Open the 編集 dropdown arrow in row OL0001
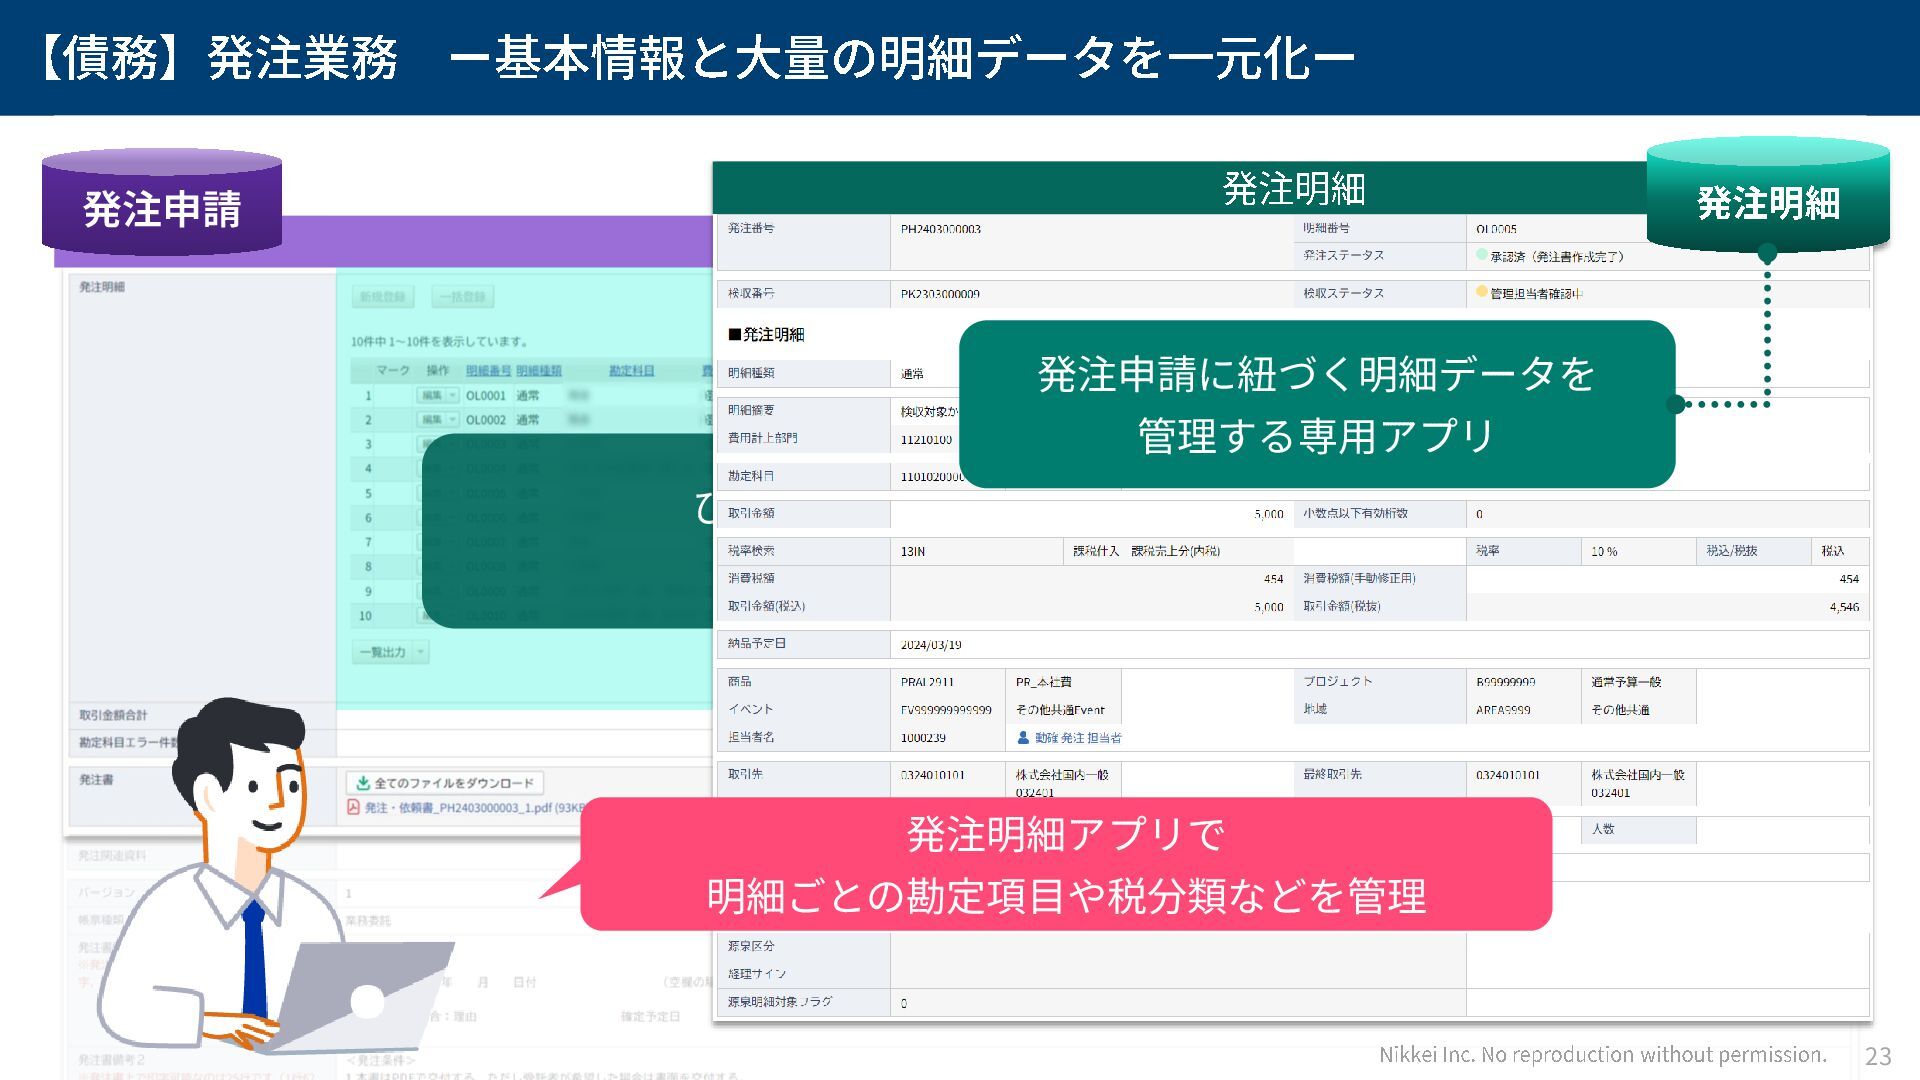The image size is (1920, 1080). point(453,396)
